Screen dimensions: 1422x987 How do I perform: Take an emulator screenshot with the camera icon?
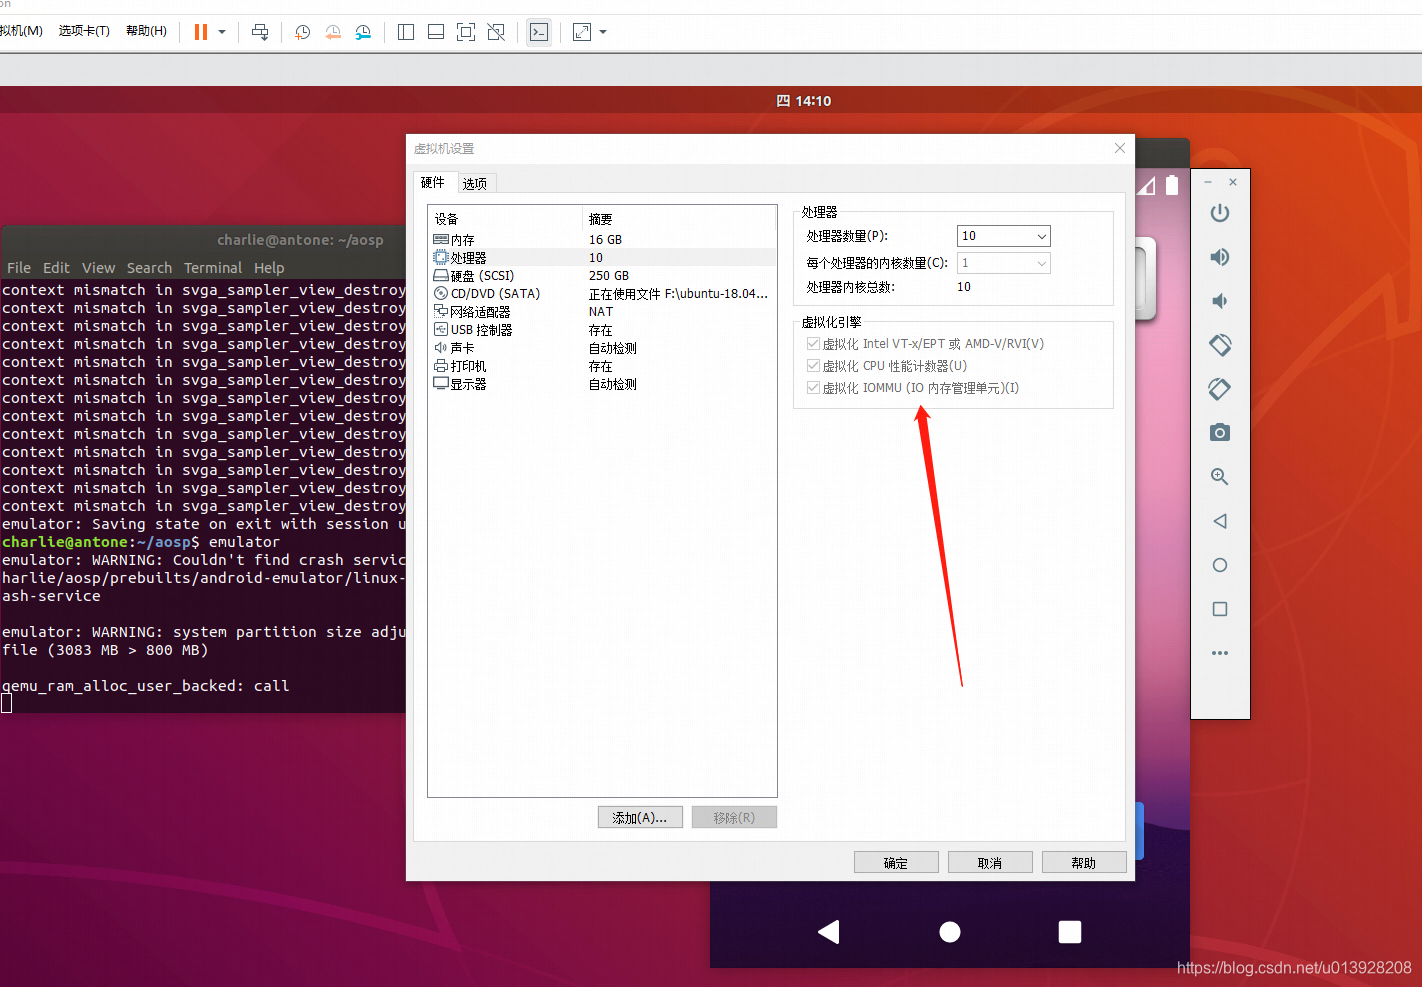tap(1220, 433)
